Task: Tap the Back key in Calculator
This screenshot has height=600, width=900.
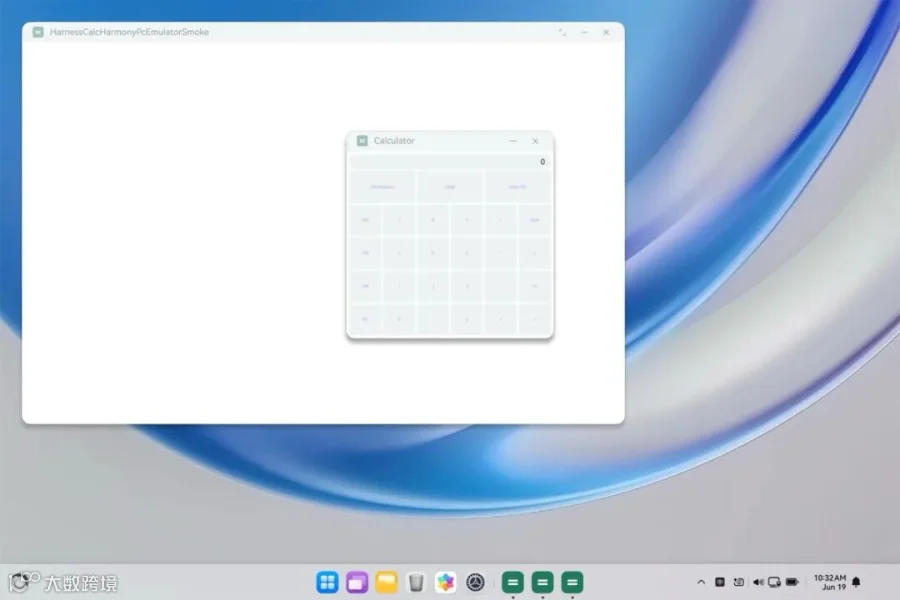Action: click(534, 220)
